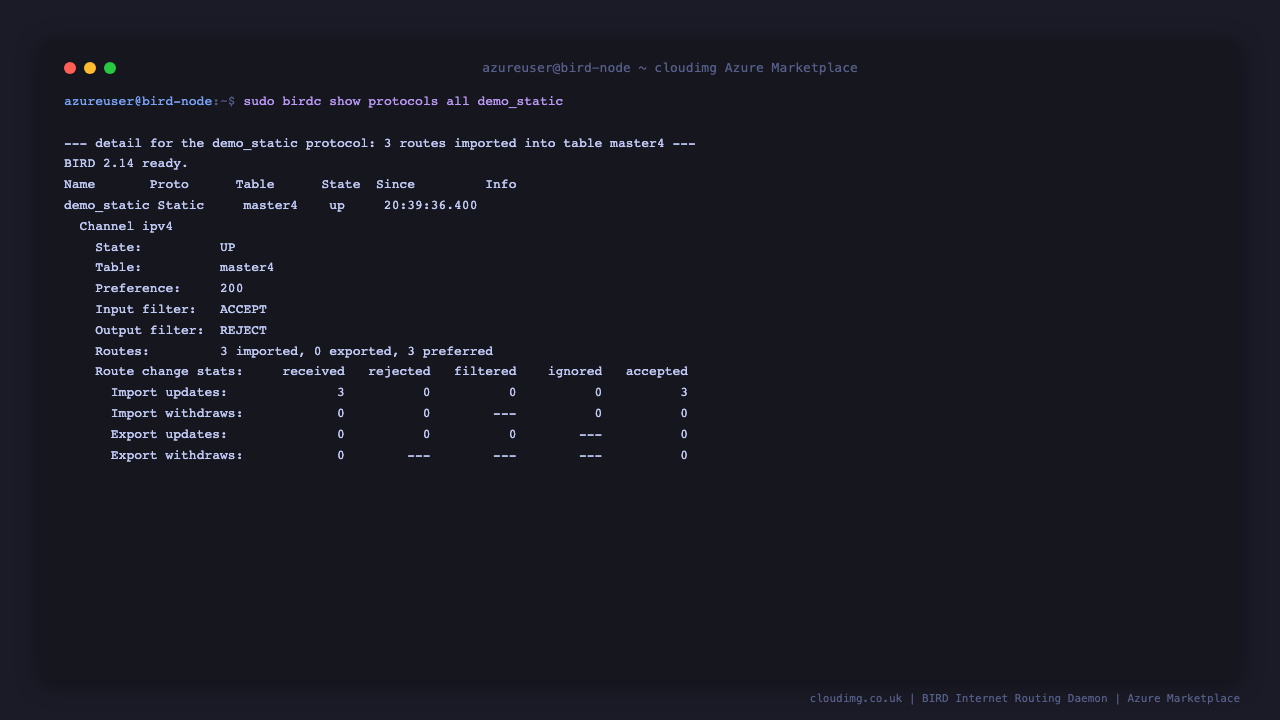
Task: Click the preference value '200'
Action: coord(232,288)
